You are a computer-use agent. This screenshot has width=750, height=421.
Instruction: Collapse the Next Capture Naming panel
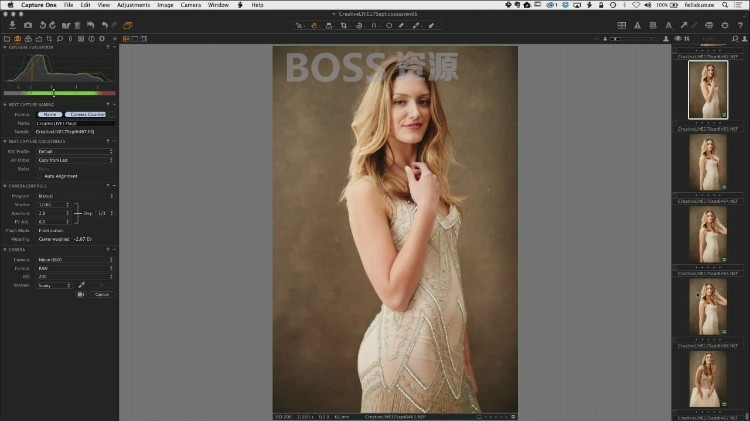click(5, 104)
